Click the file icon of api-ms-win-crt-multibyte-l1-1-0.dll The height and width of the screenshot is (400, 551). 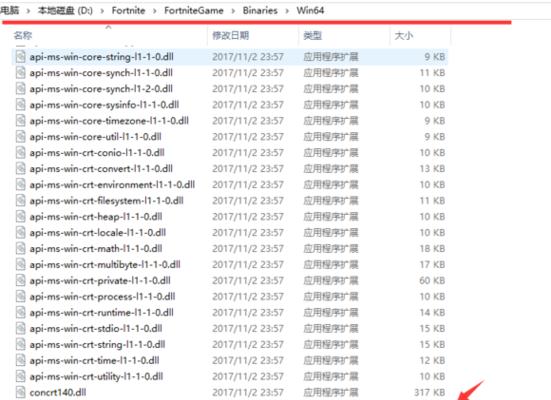pyautogui.click(x=21, y=265)
